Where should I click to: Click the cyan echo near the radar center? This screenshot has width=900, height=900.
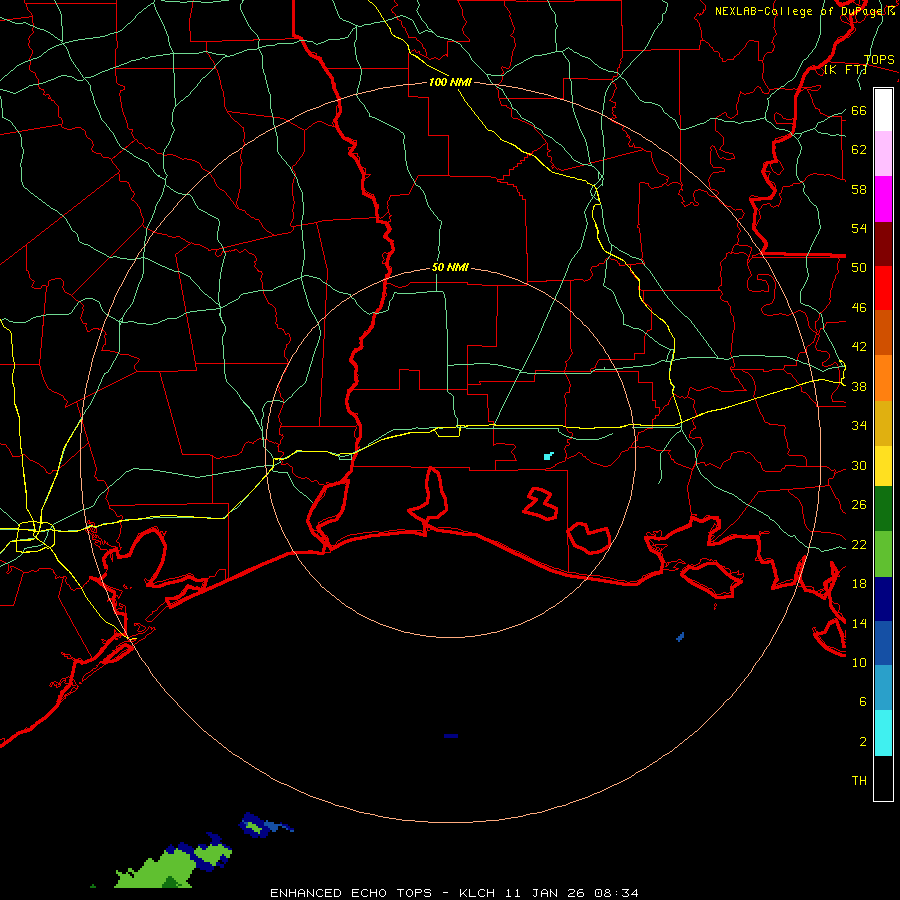coord(548,456)
